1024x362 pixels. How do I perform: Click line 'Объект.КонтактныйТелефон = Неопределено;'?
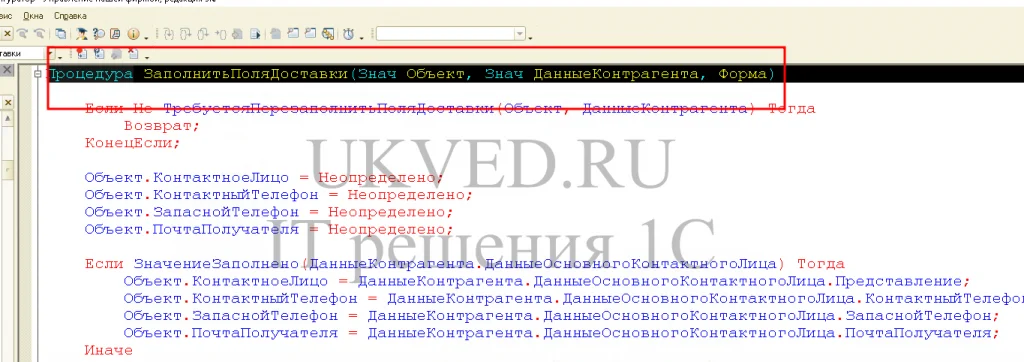[278, 195]
